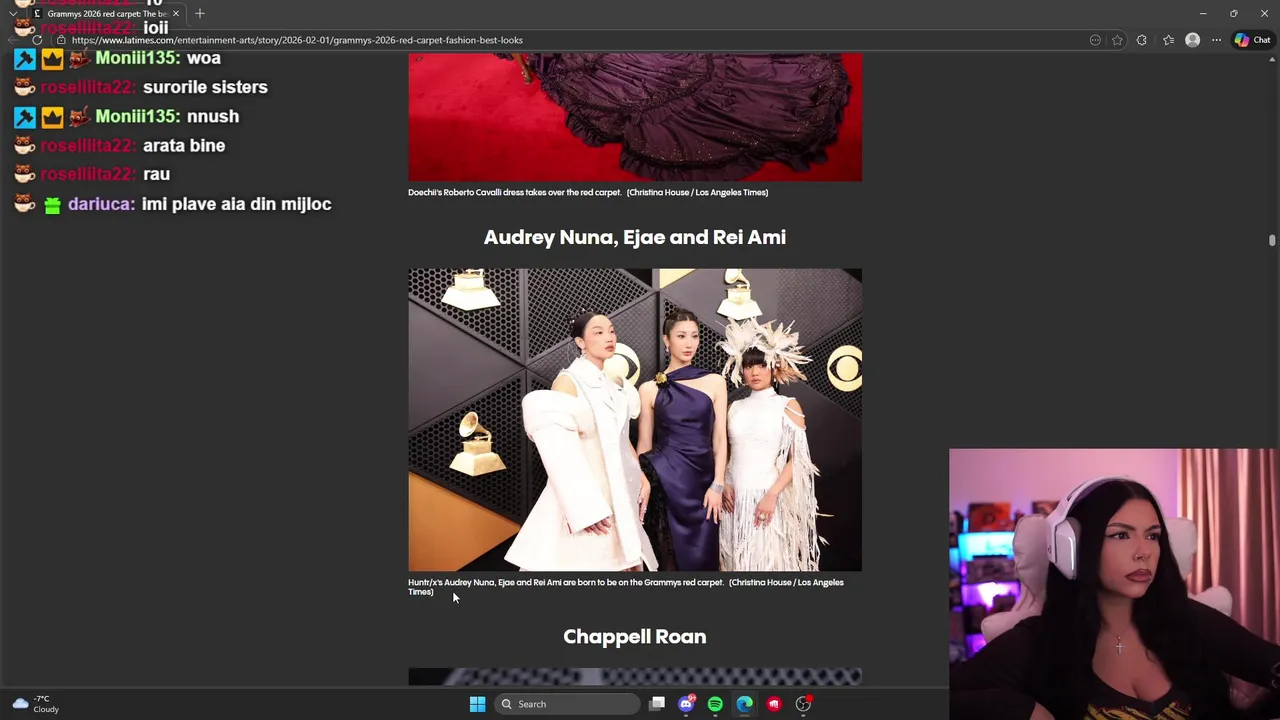Click the webcam overlay of the streamer
Image resolution: width=1280 pixels, height=720 pixels.
[1114, 584]
